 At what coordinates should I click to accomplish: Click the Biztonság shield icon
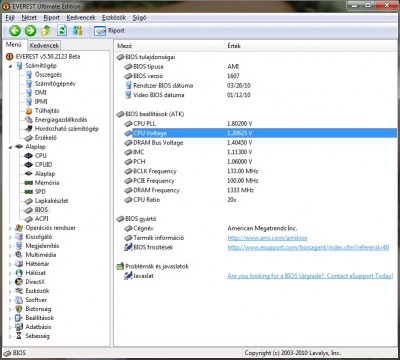tap(19, 309)
